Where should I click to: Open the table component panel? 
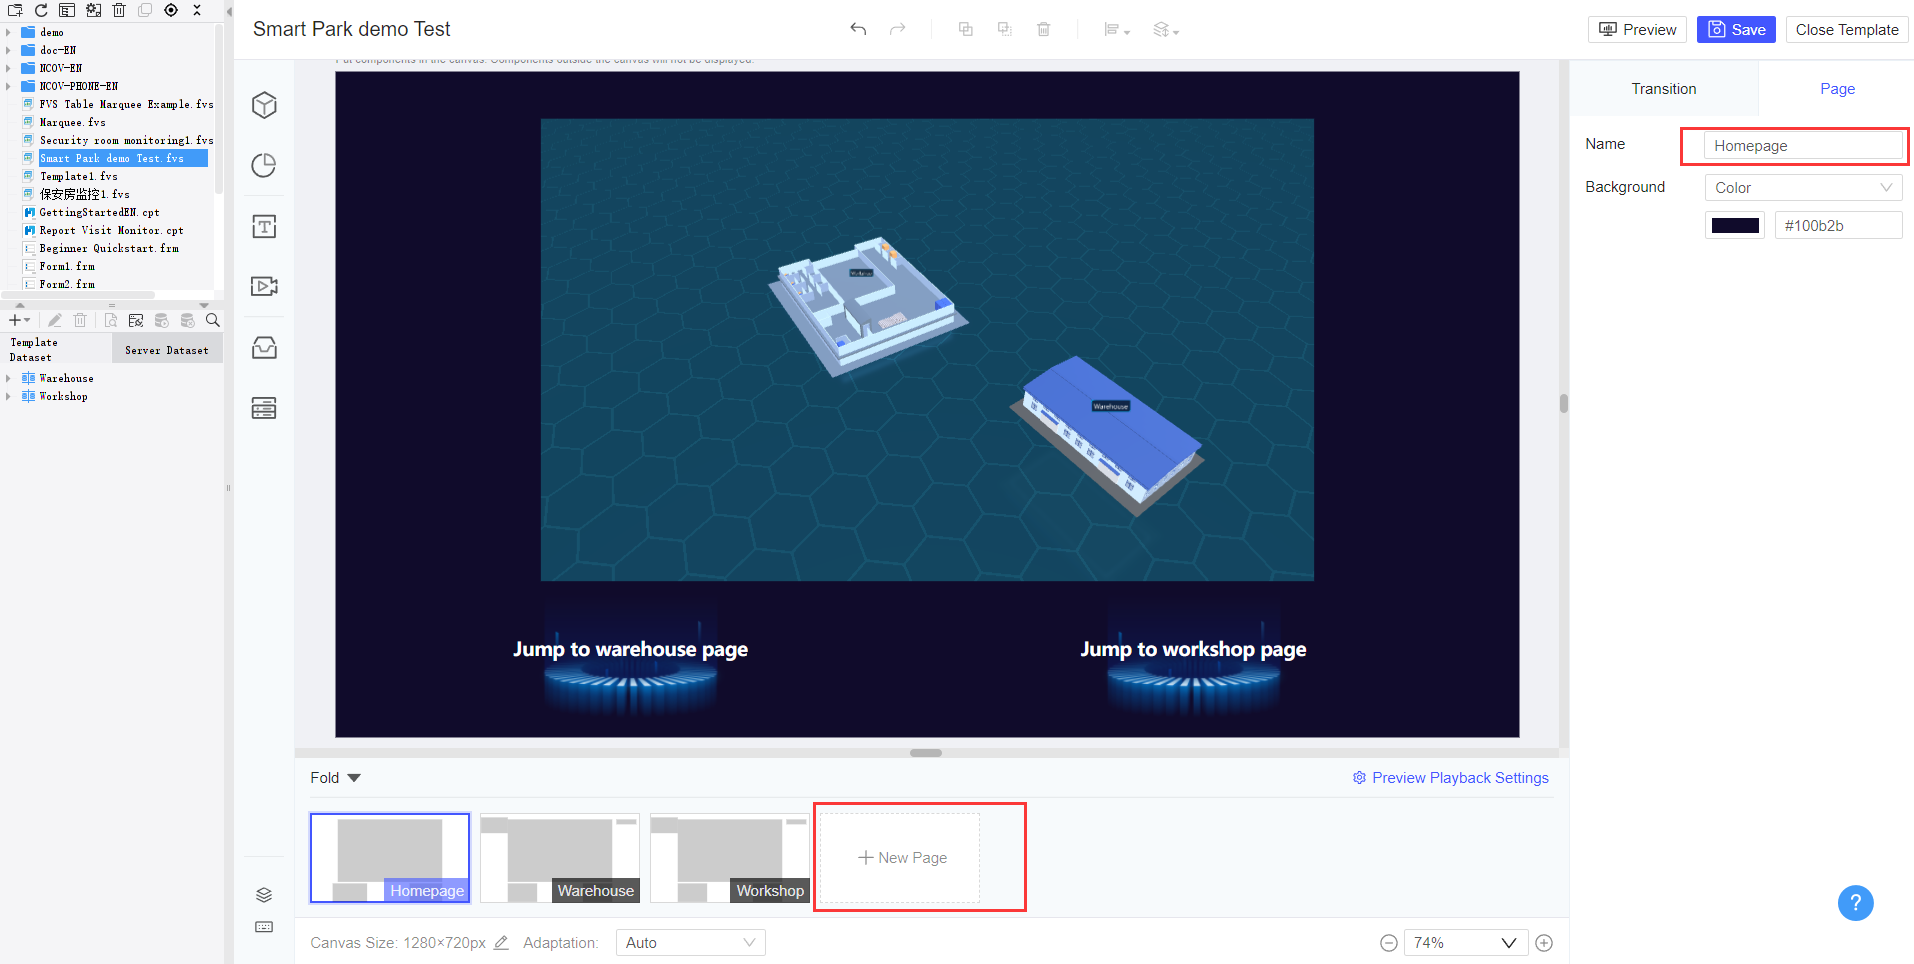(x=264, y=408)
